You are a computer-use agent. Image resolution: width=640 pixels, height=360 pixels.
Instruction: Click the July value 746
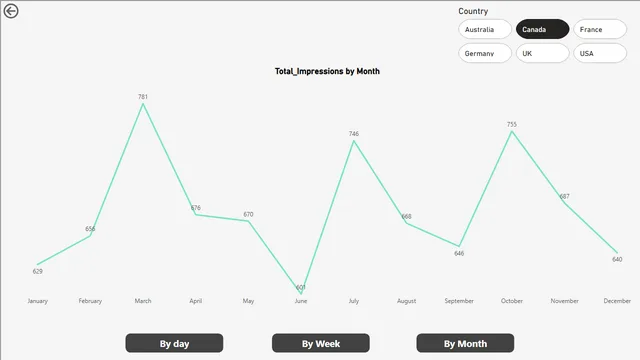point(354,133)
